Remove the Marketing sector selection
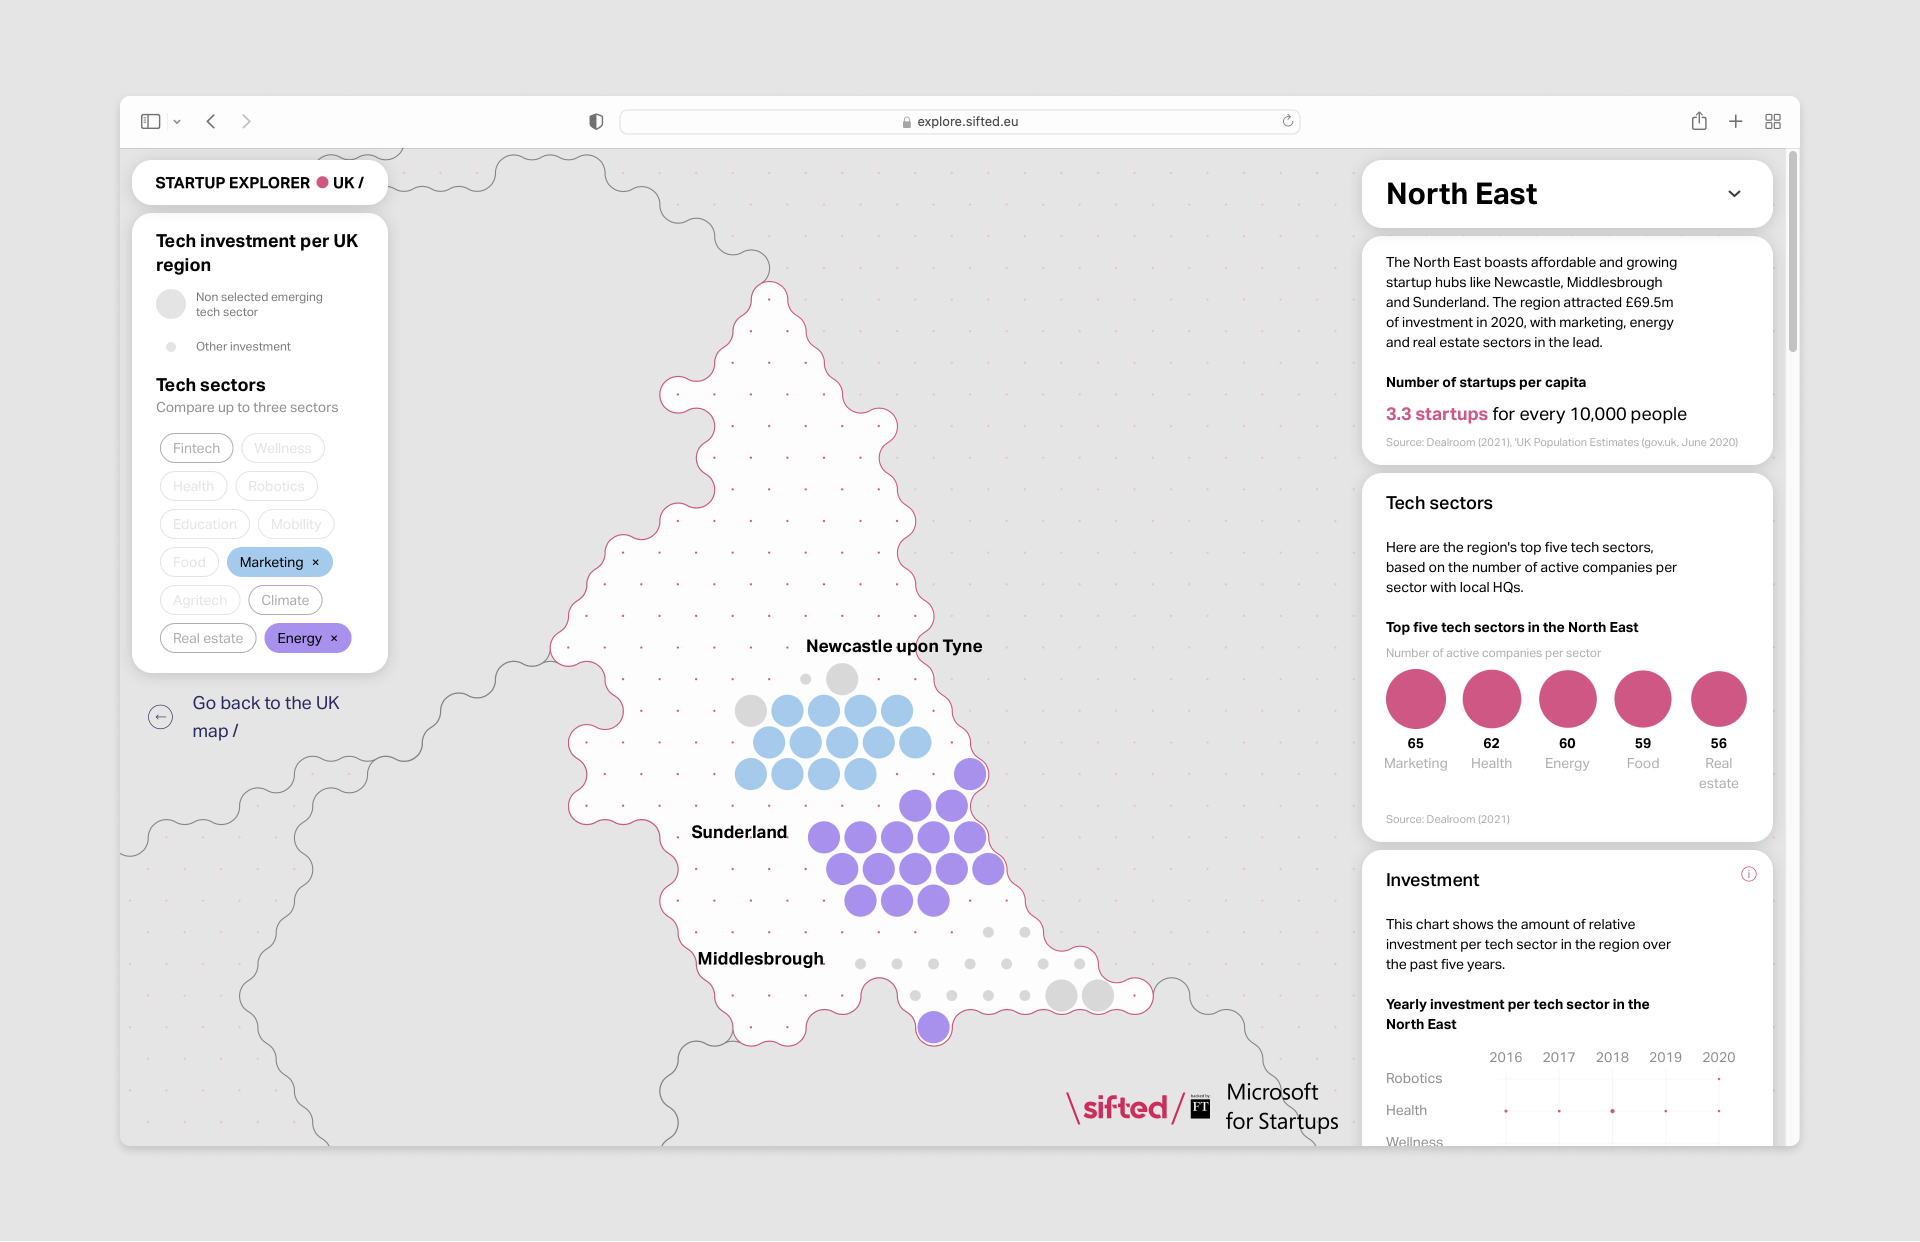1920x1242 pixels. click(316, 562)
